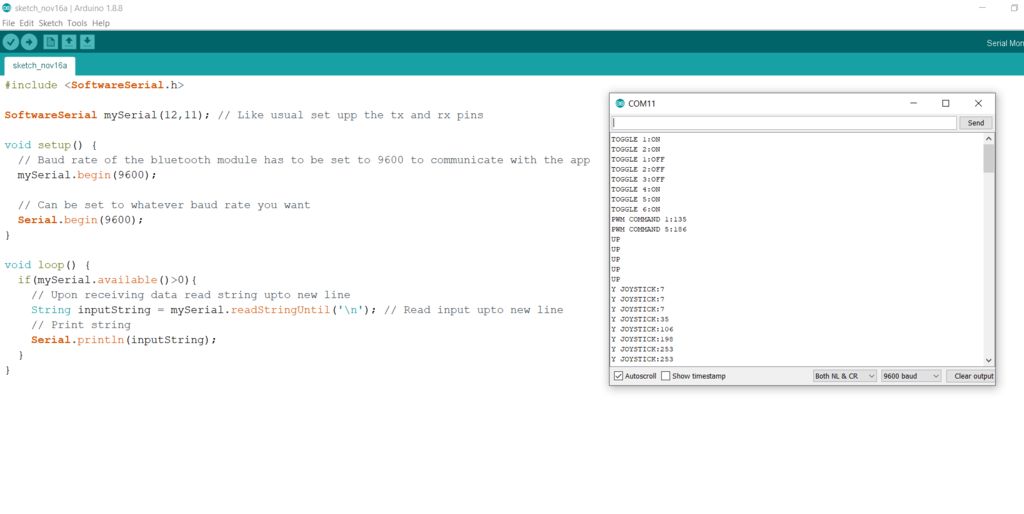The image size is (1024, 514).
Task: Click the scroll up arrow in serial output
Action: point(989,138)
